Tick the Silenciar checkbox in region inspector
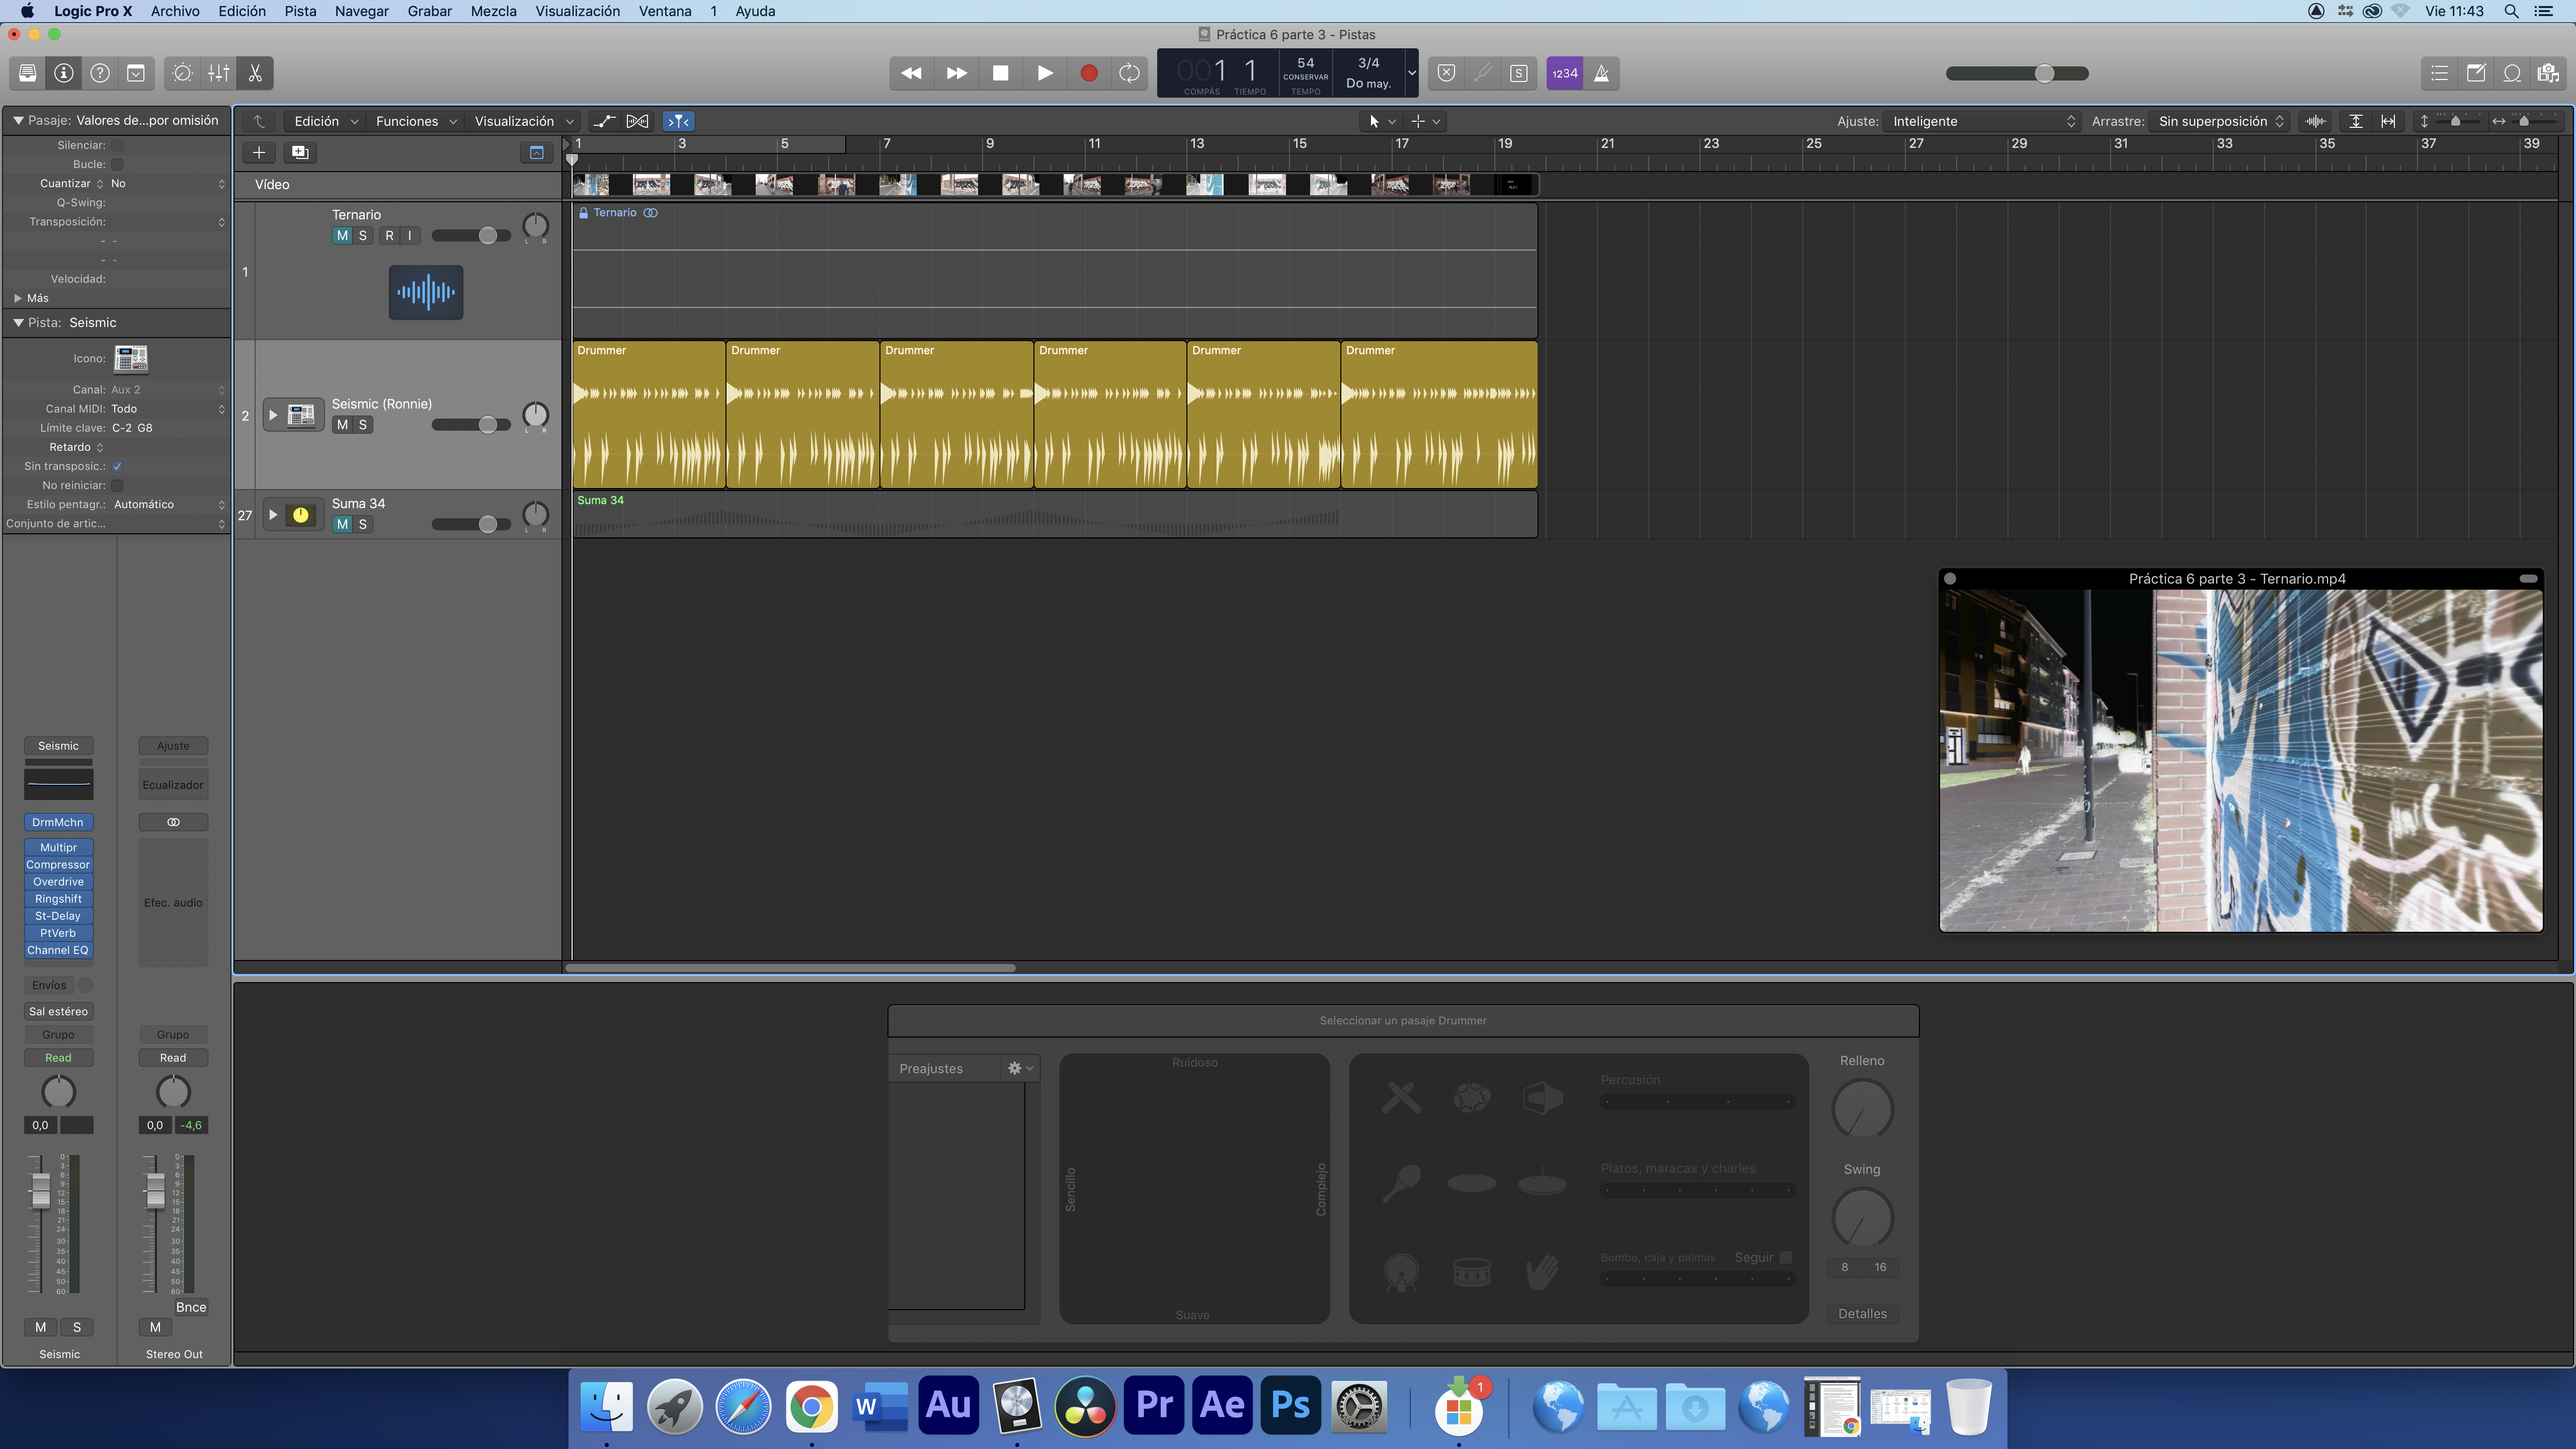Screen dimensions: 2576x1449 [117, 145]
